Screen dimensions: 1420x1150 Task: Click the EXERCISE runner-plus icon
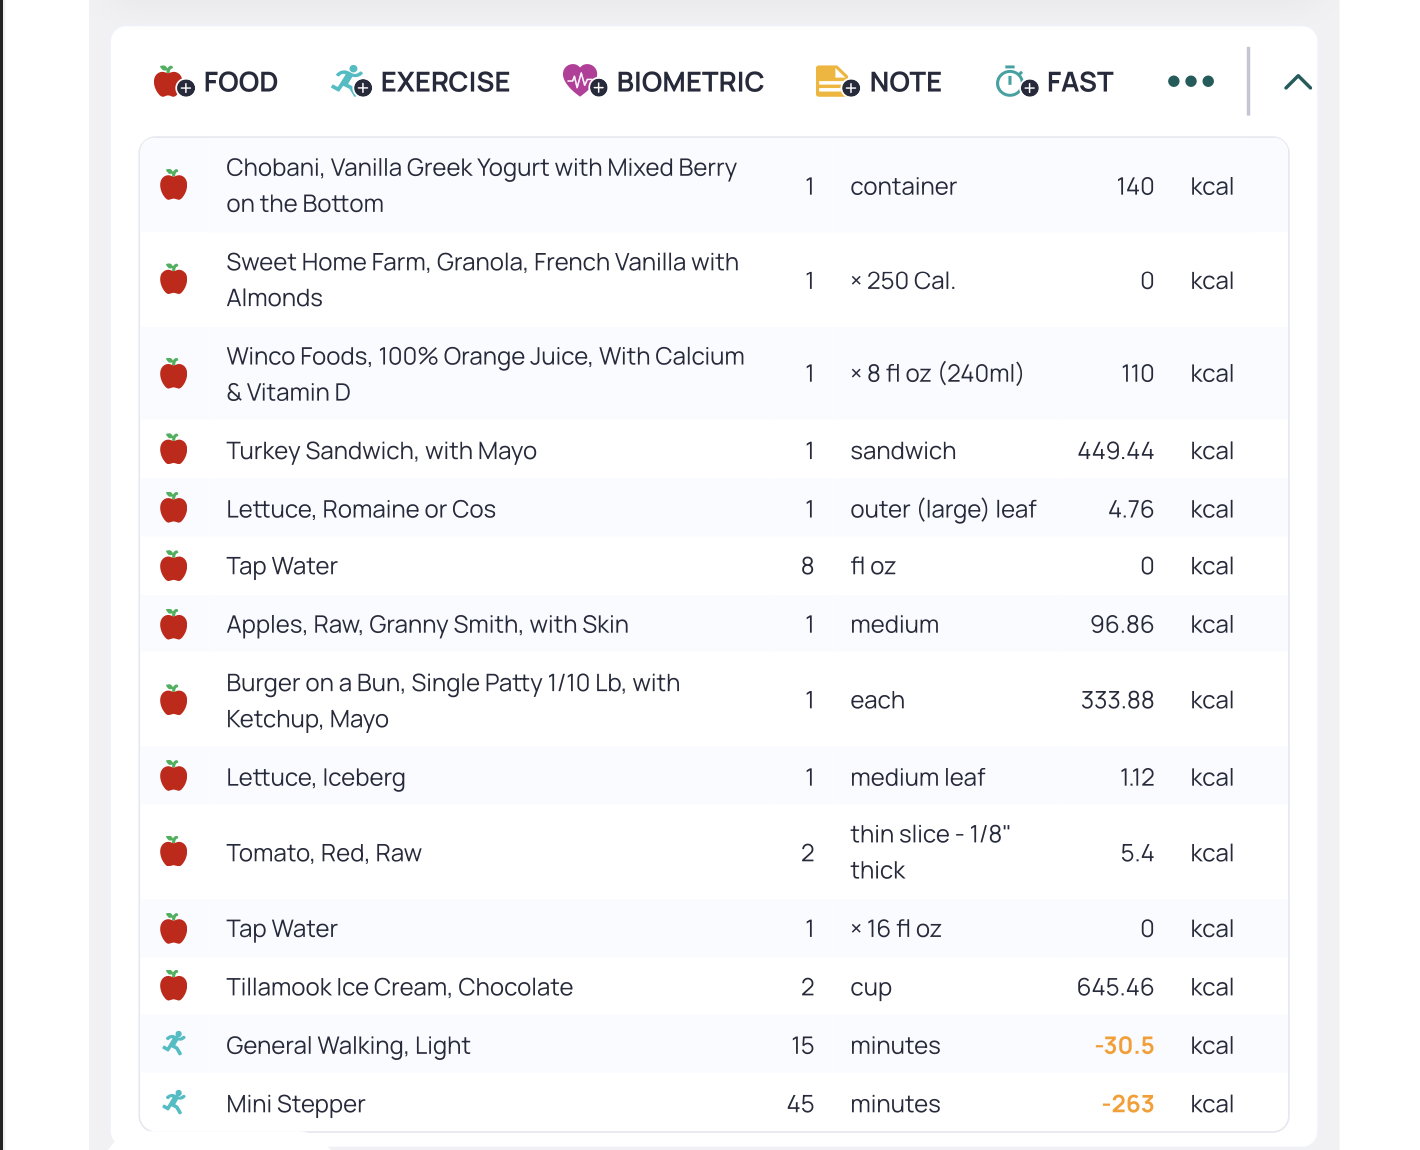pos(349,81)
